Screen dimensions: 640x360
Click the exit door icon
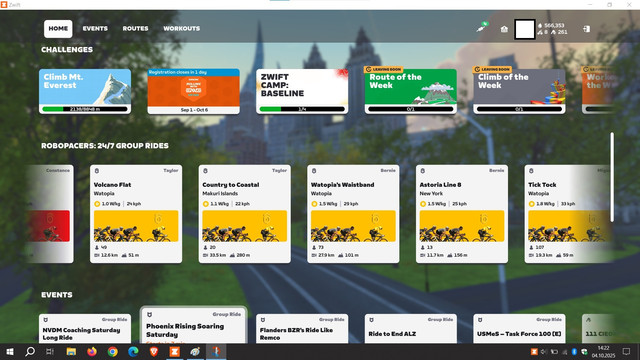[587, 29]
